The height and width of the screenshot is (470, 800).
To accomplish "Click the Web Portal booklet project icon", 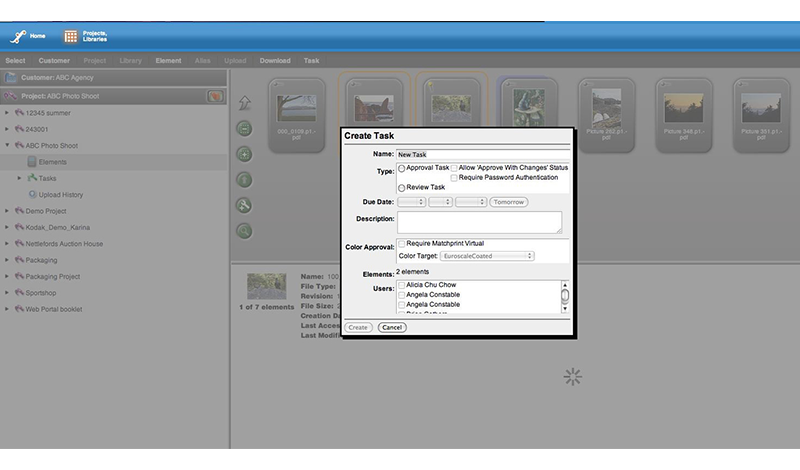I will tap(19, 309).
